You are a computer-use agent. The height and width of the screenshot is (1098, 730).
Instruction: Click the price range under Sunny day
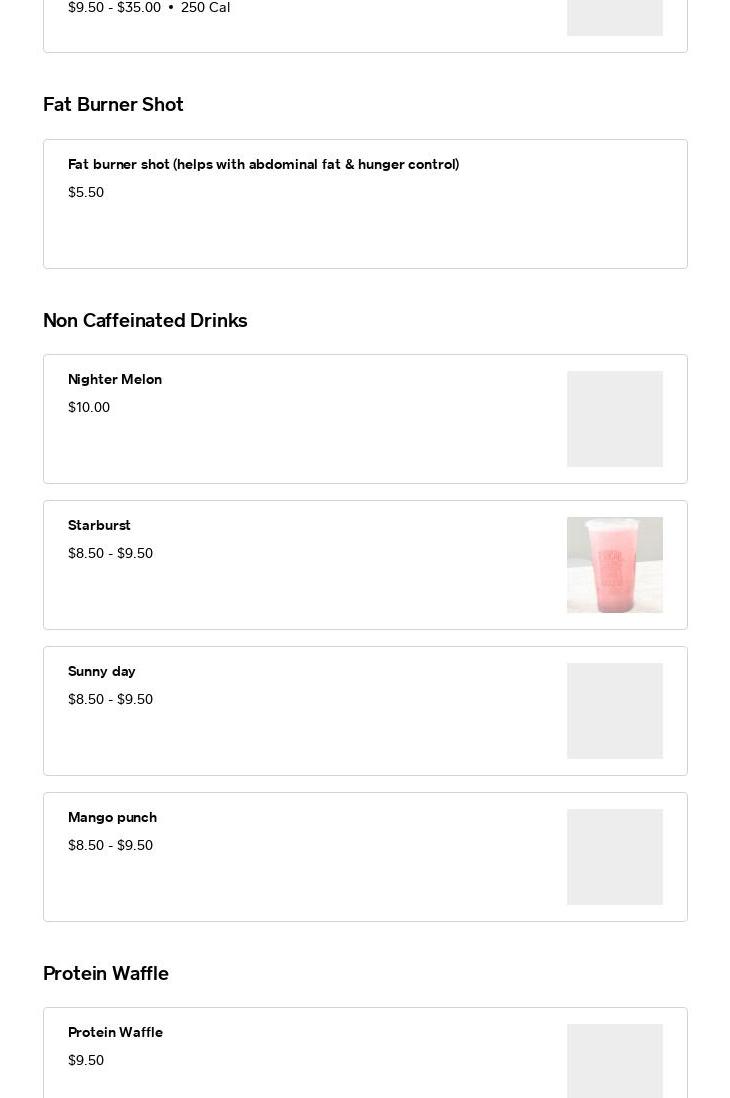(x=110, y=699)
